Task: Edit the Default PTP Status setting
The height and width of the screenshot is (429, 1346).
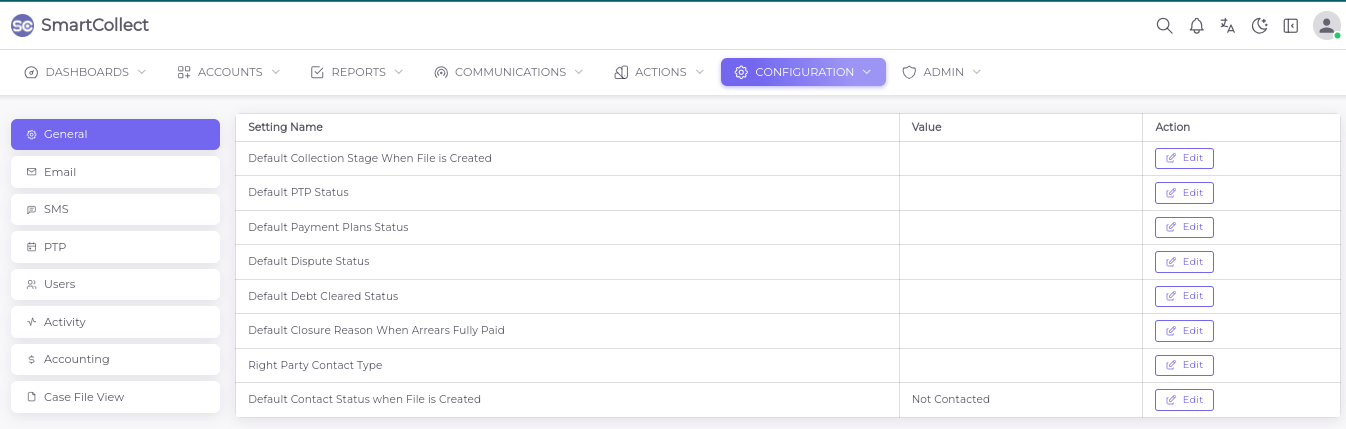Action: point(1184,193)
